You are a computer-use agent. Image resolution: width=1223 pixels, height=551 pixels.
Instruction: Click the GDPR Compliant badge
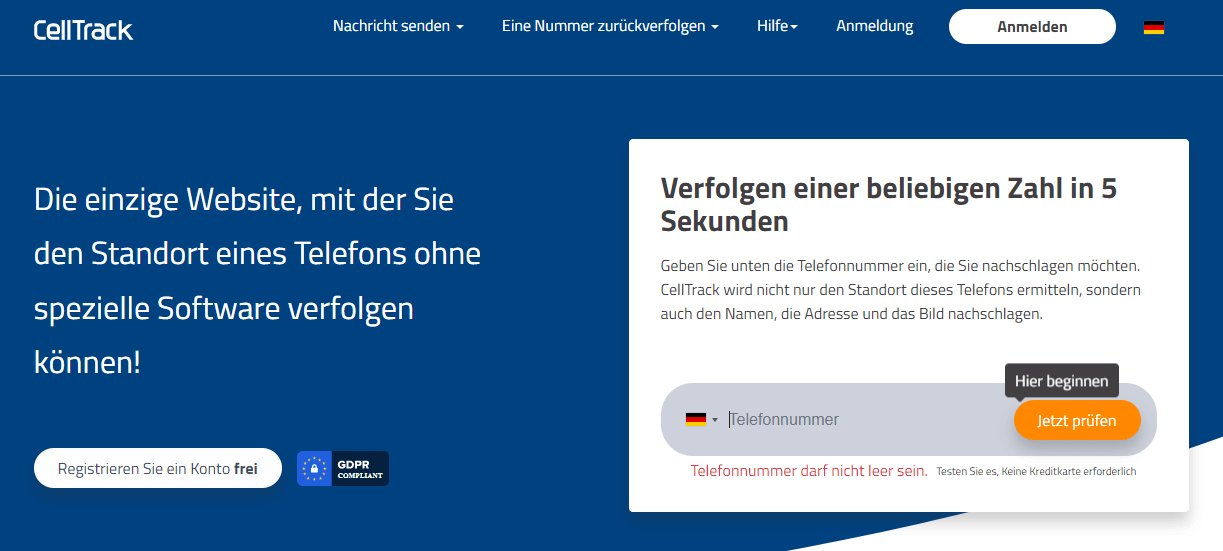pyautogui.click(x=342, y=468)
